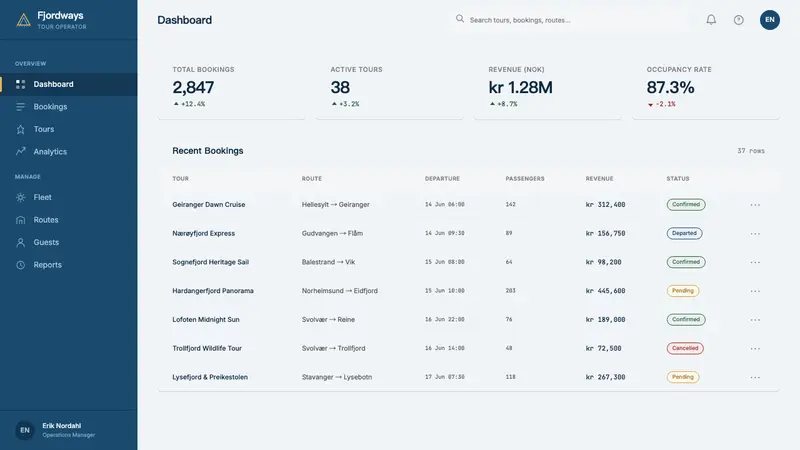The image size is (800, 450).
Task: Open Erik Nordahl profile name
Action: coord(61,426)
